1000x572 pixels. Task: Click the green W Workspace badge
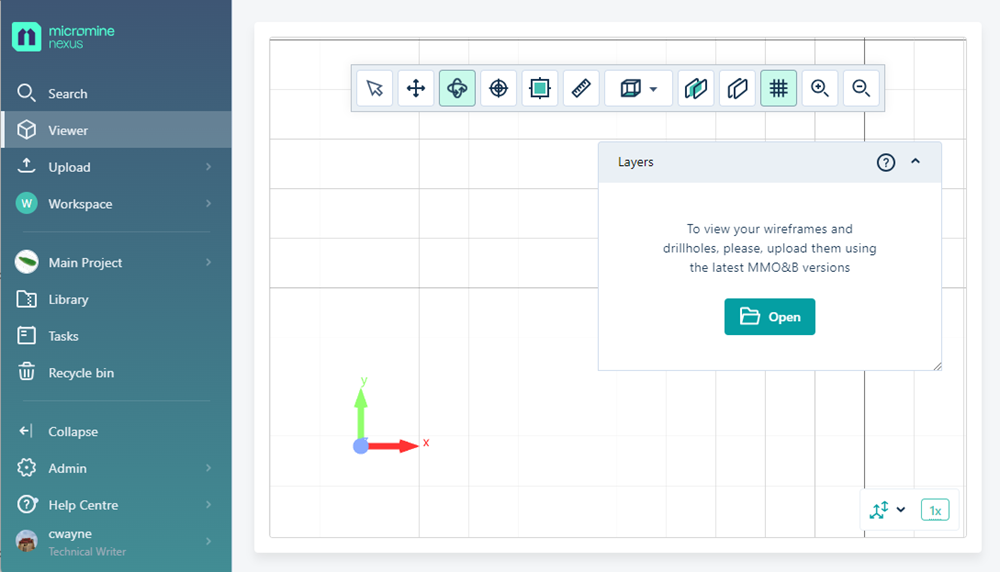[26, 204]
